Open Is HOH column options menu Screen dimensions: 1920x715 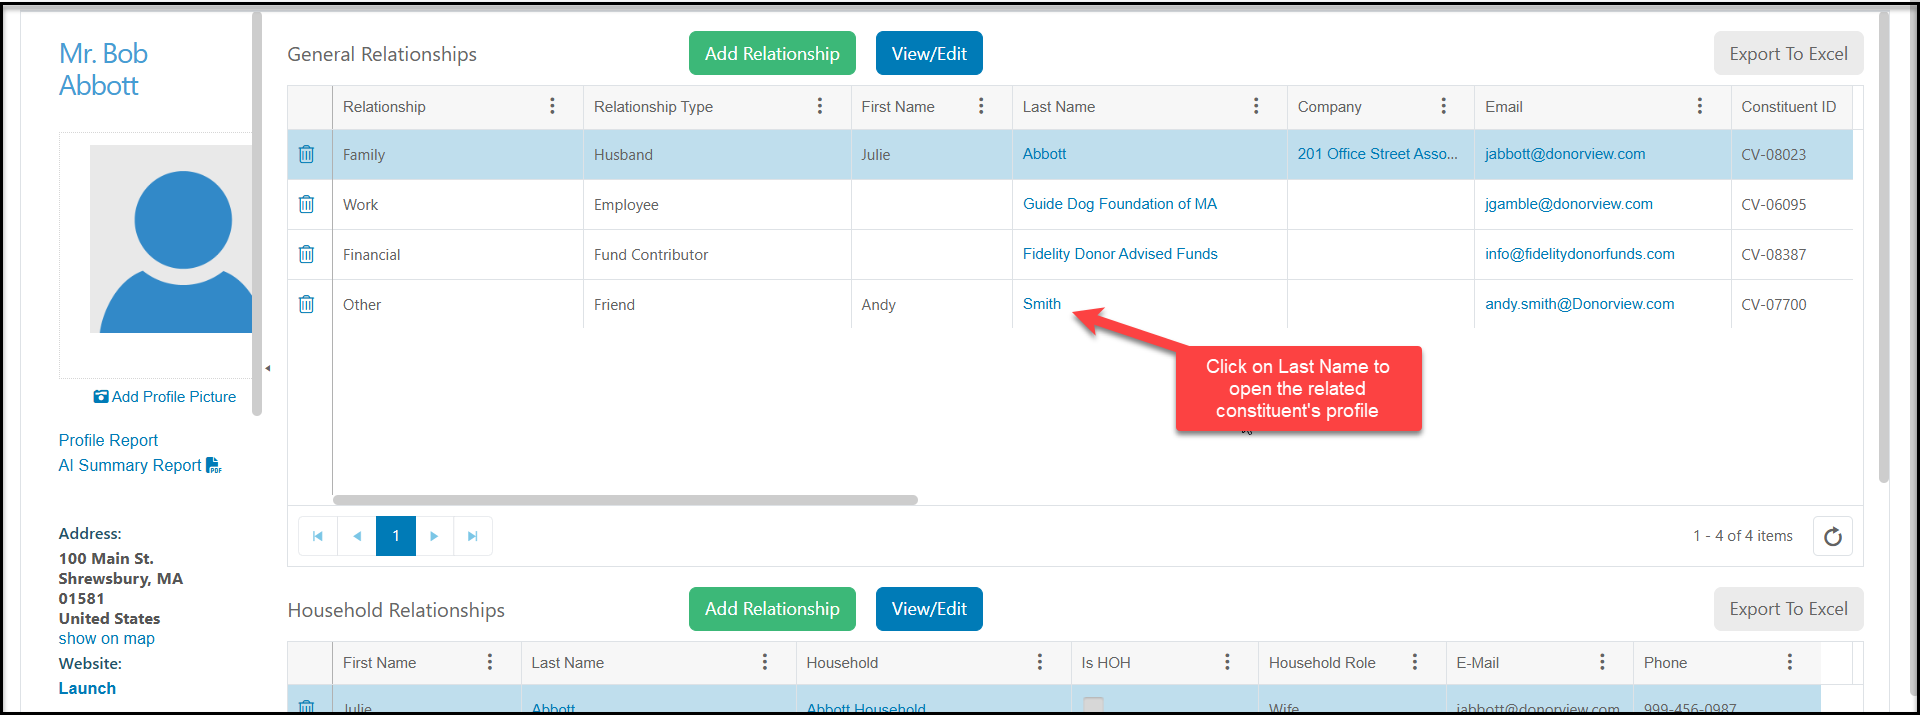tap(1227, 662)
